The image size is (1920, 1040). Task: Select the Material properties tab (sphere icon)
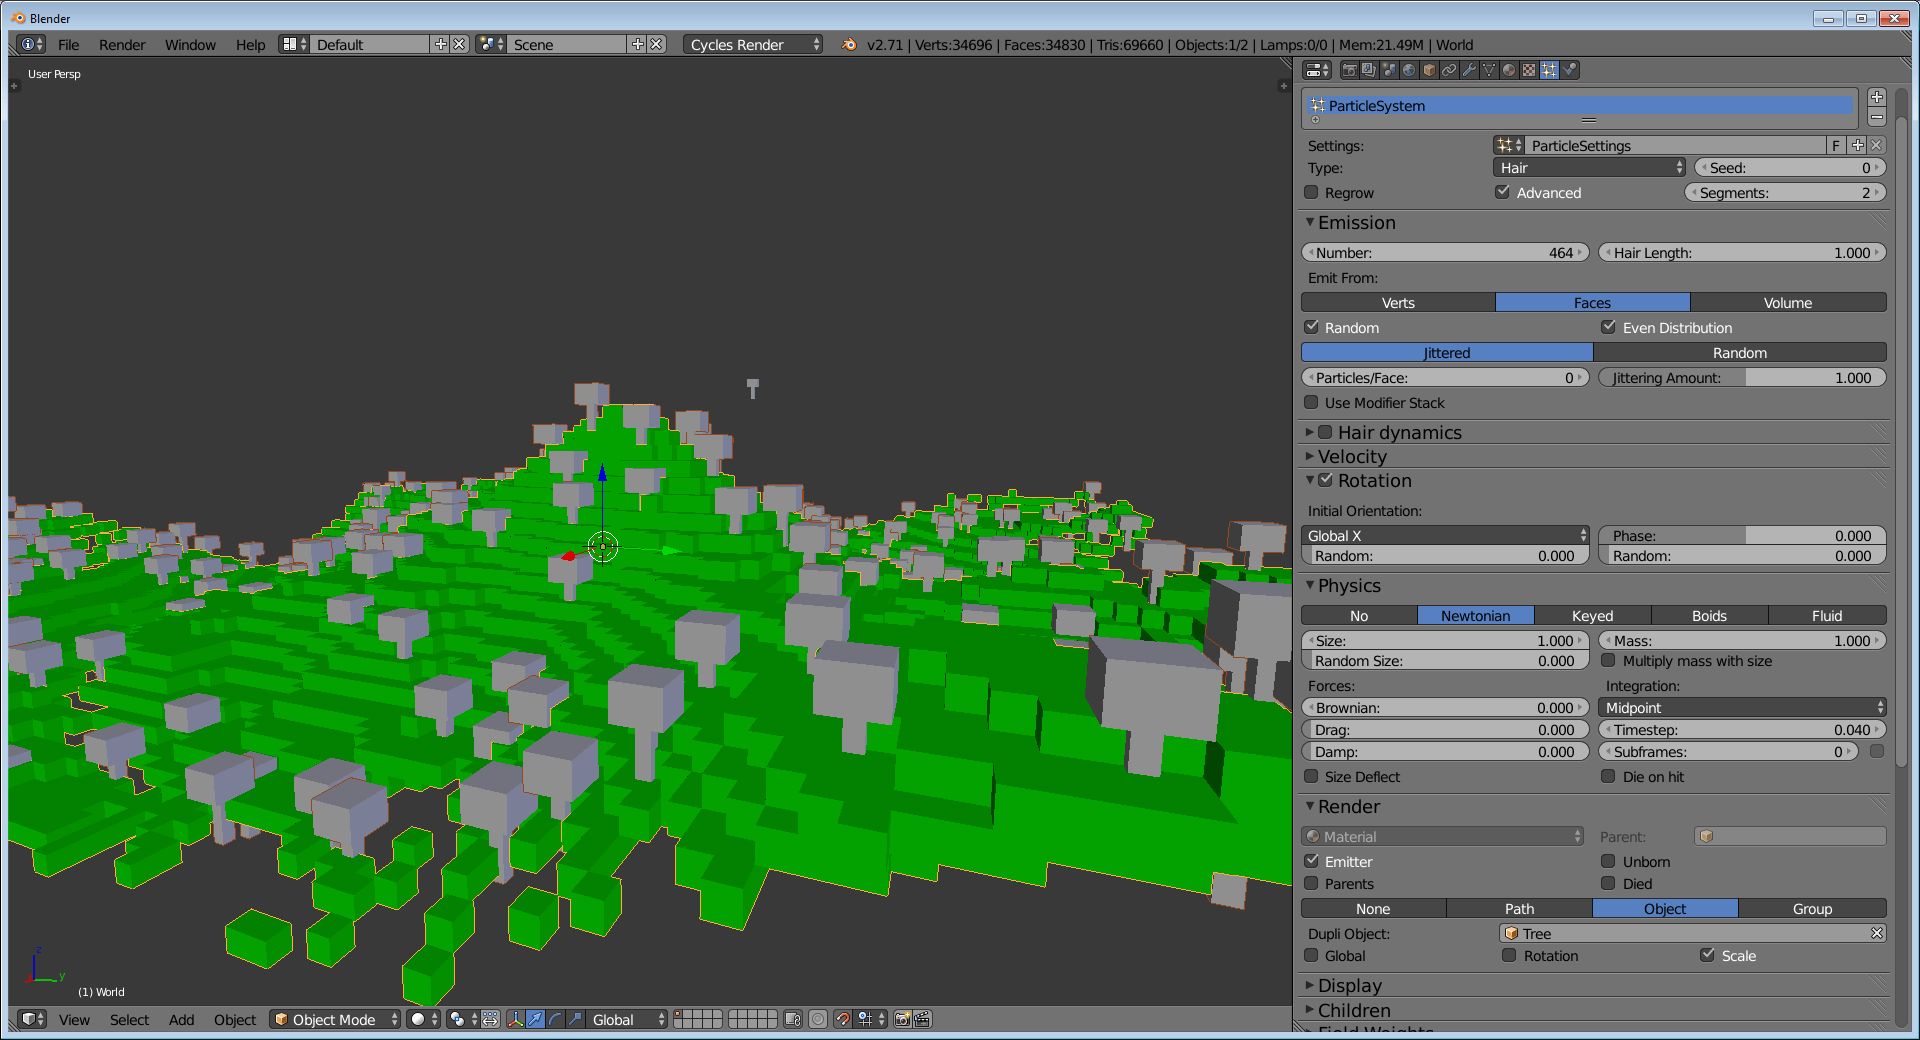(x=1508, y=70)
